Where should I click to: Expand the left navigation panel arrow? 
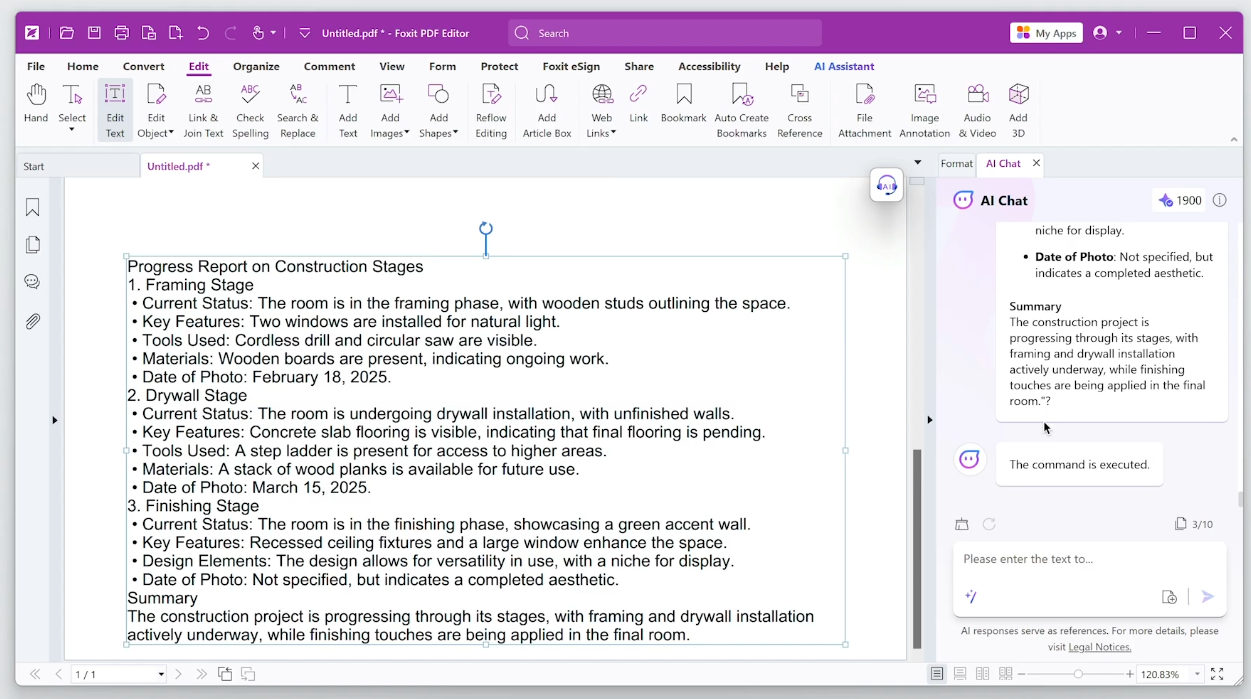[x=54, y=420]
